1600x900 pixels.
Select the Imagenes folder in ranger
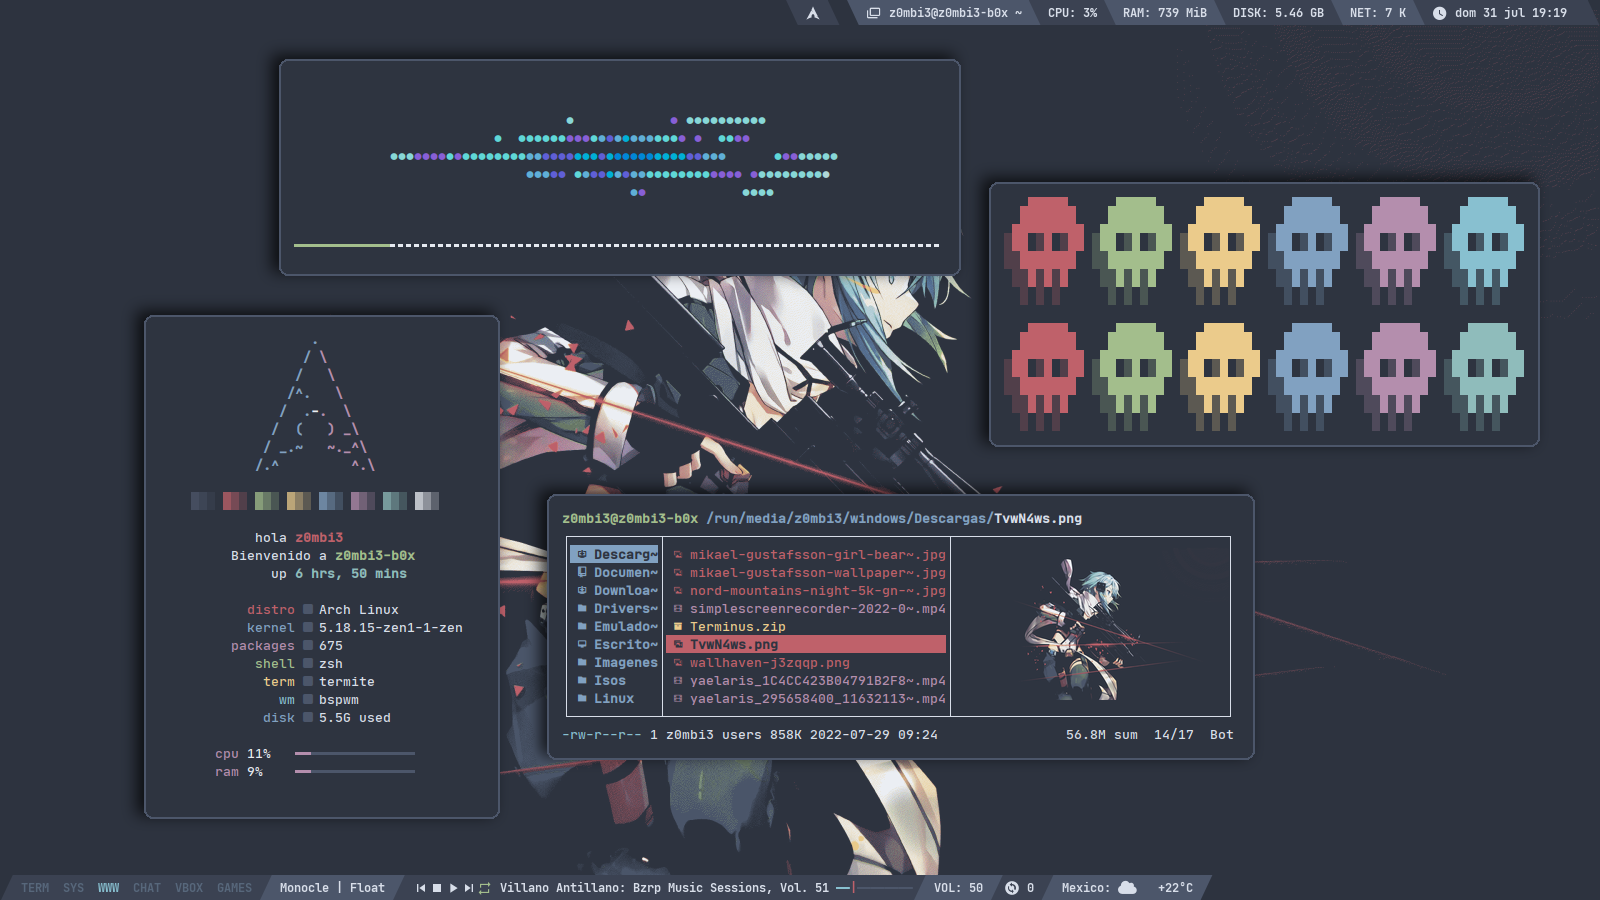click(615, 662)
